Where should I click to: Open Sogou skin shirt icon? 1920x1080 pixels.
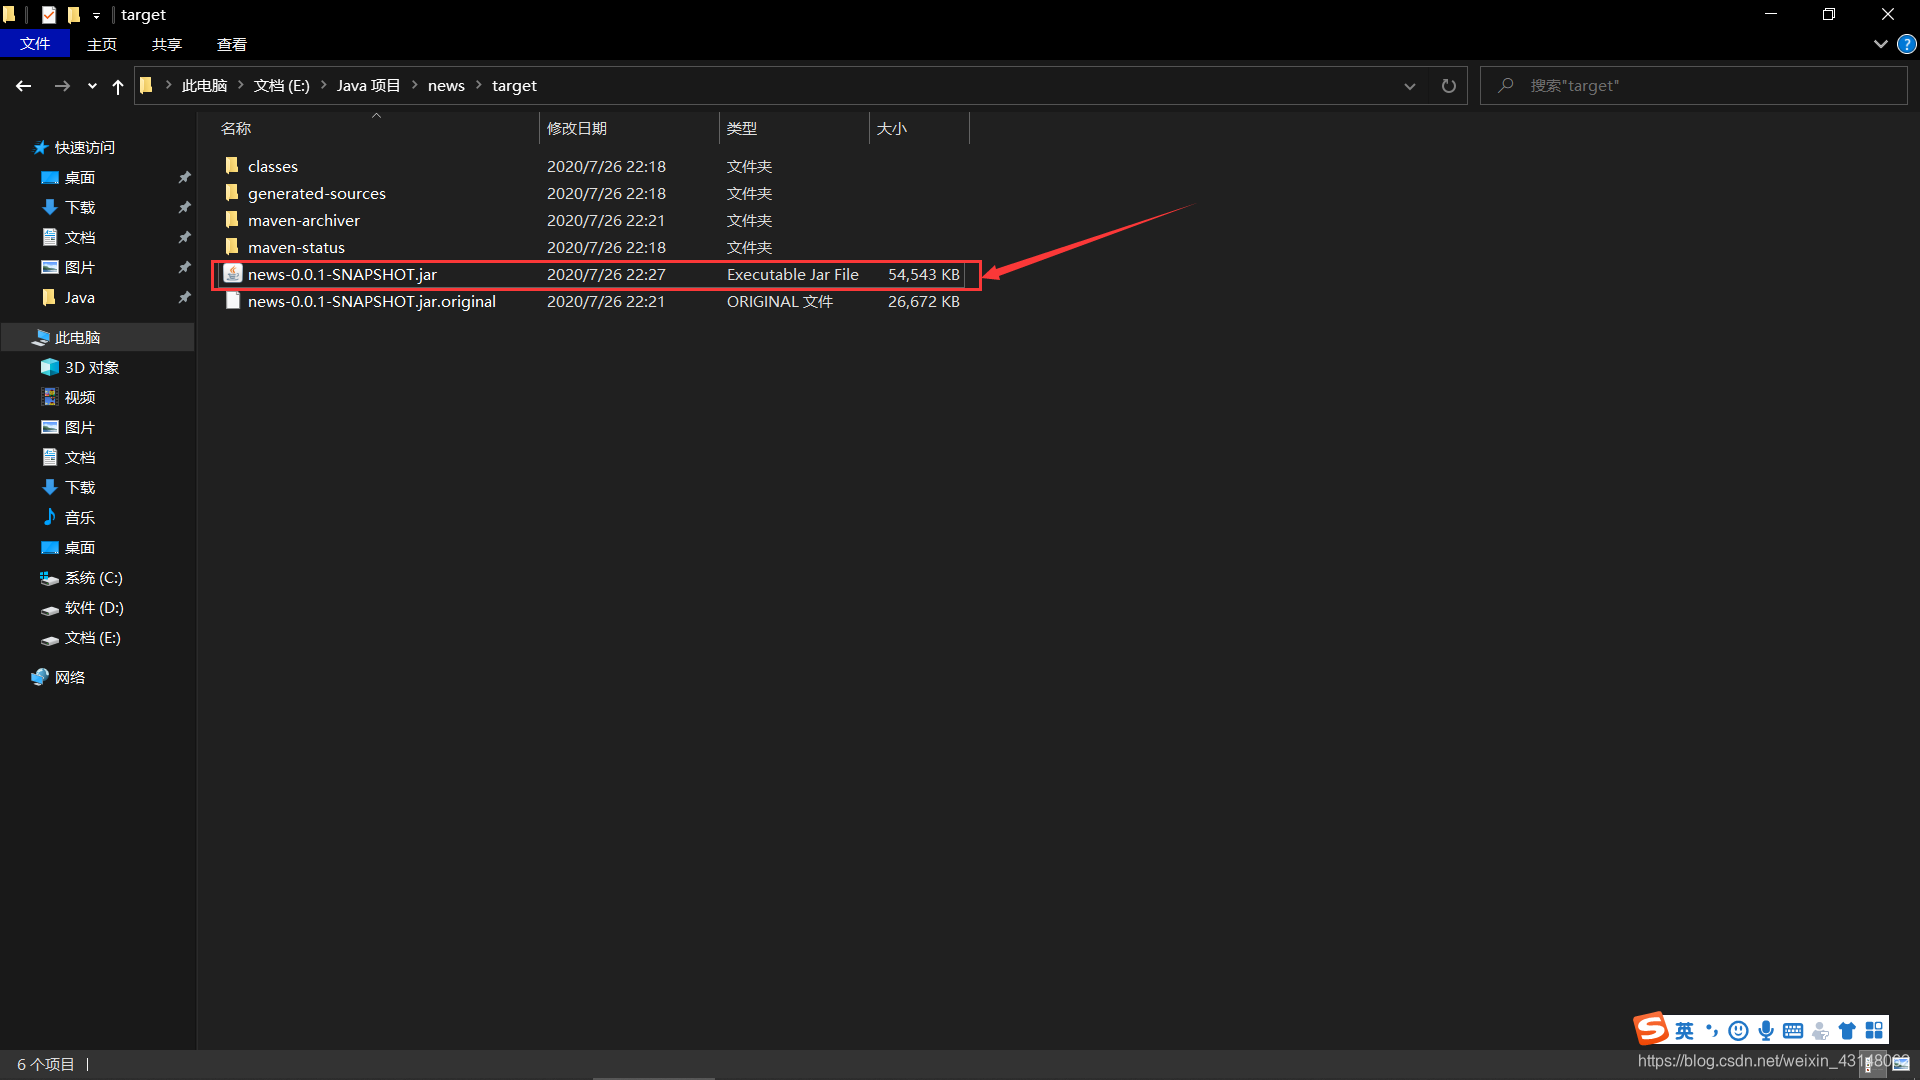pos(1847,1030)
